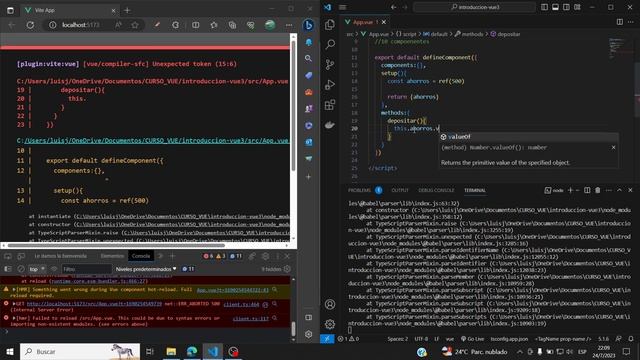Screen dimensions: 640x360
Task: Clear the DevTools console
Action: [x=21, y=269]
